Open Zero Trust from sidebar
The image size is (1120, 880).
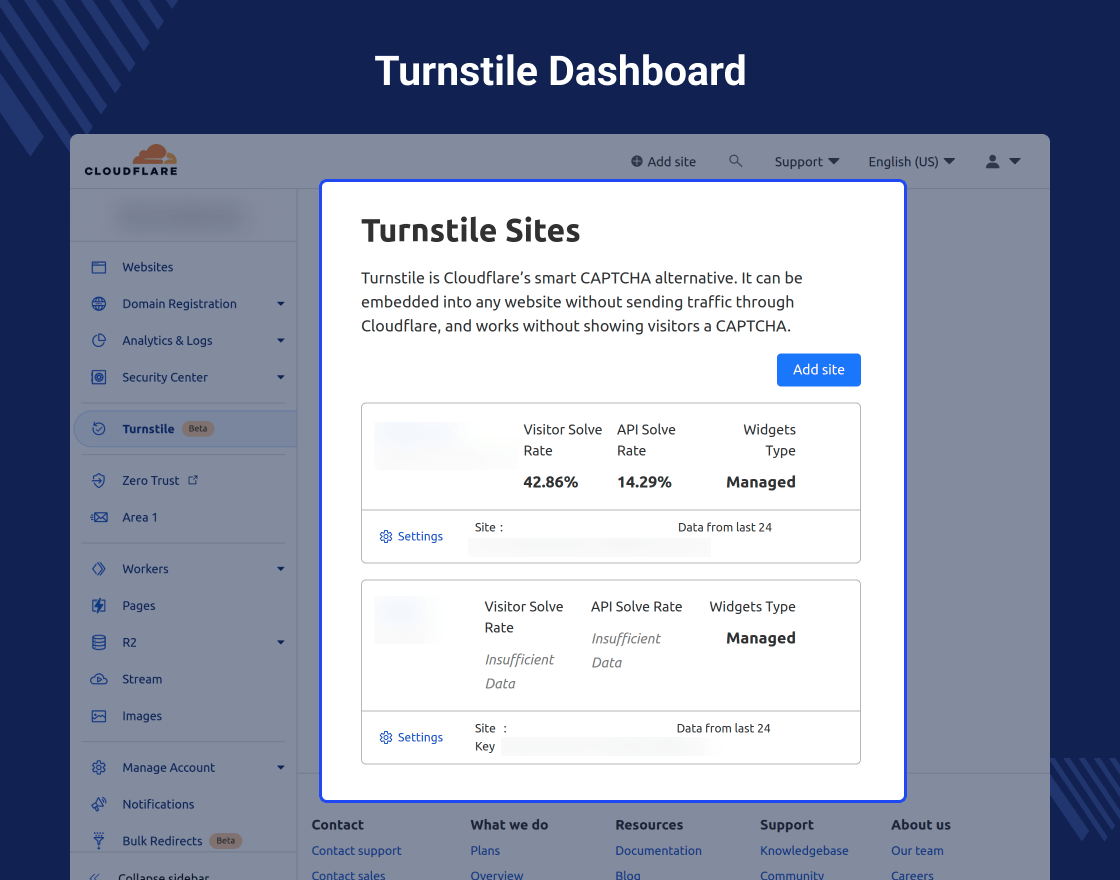(150, 481)
